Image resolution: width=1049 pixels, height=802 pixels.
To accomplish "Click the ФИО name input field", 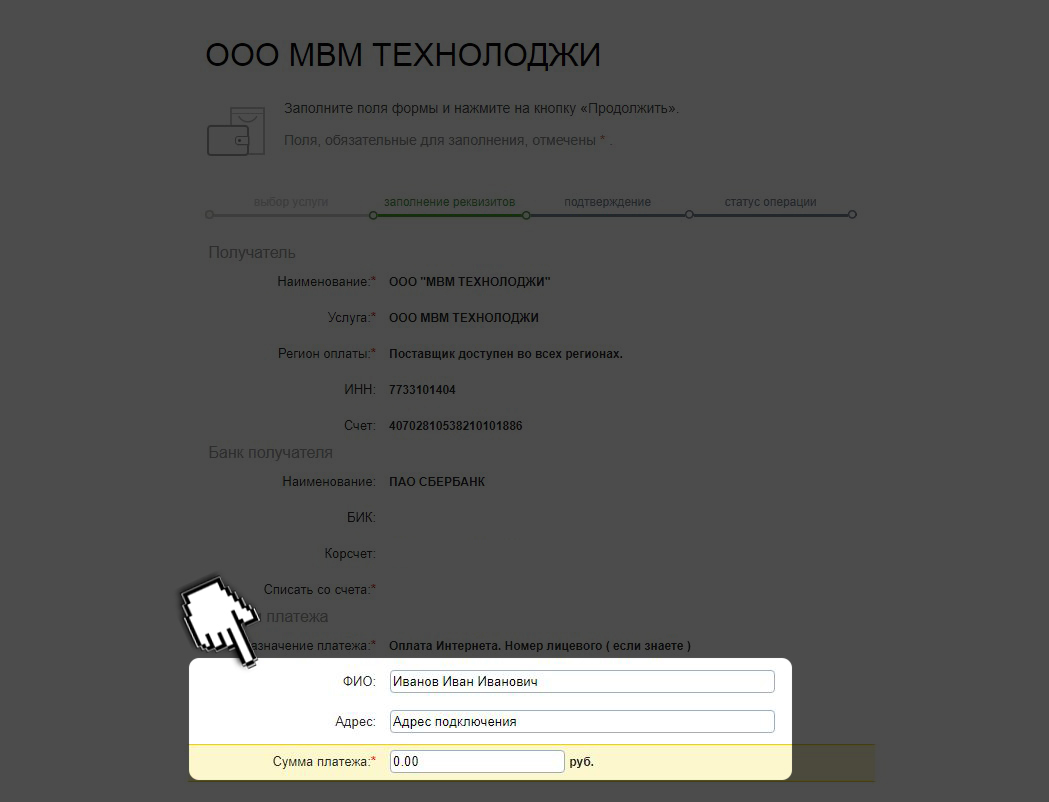I will coord(582,682).
